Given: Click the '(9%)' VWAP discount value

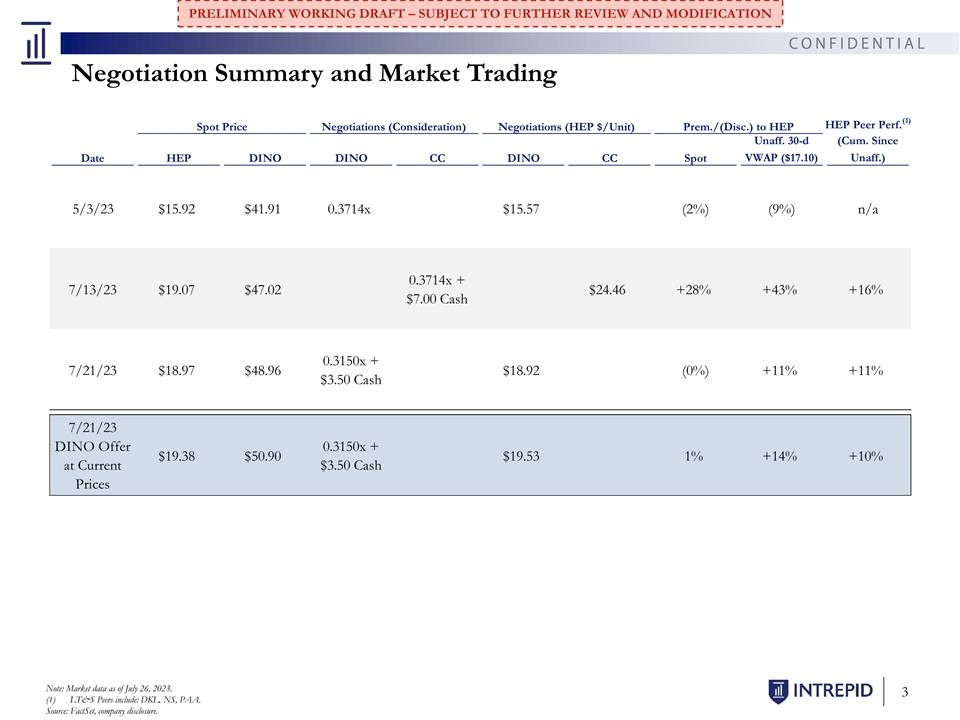Looking at the screenshot, I should click(781, 209).
